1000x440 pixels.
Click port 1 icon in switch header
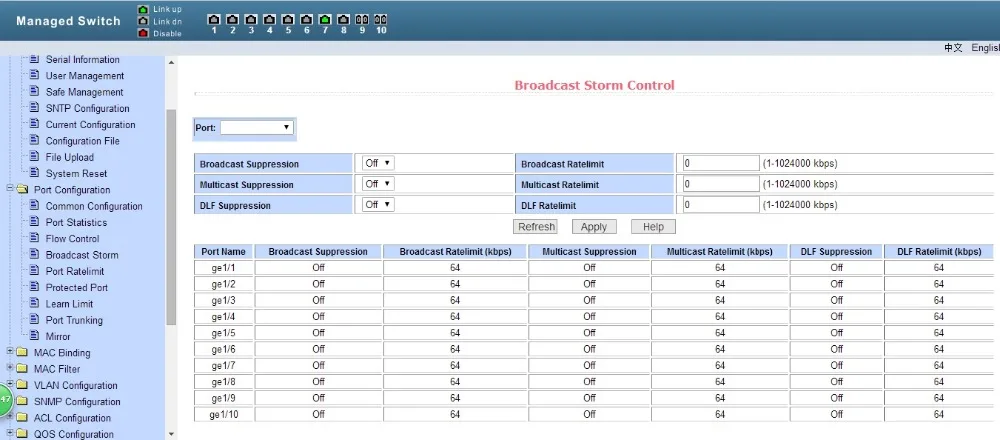(x=214, y=20)
